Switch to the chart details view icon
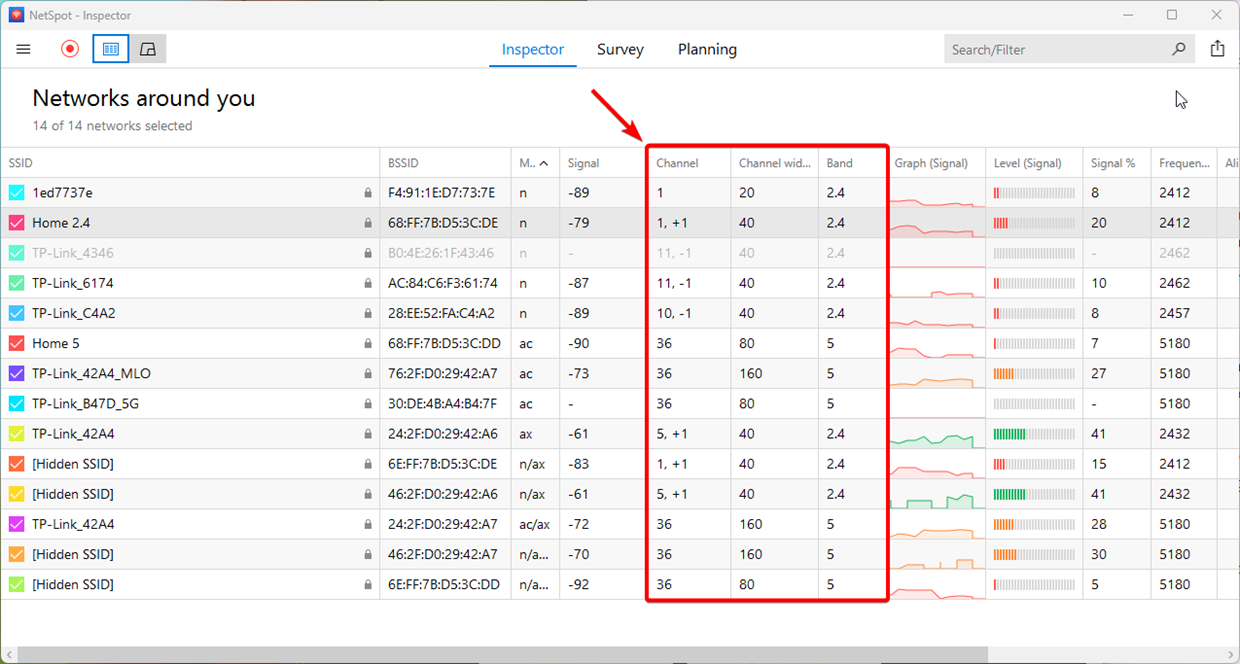This screenshot has width=1240, height=664. [148, 49]
